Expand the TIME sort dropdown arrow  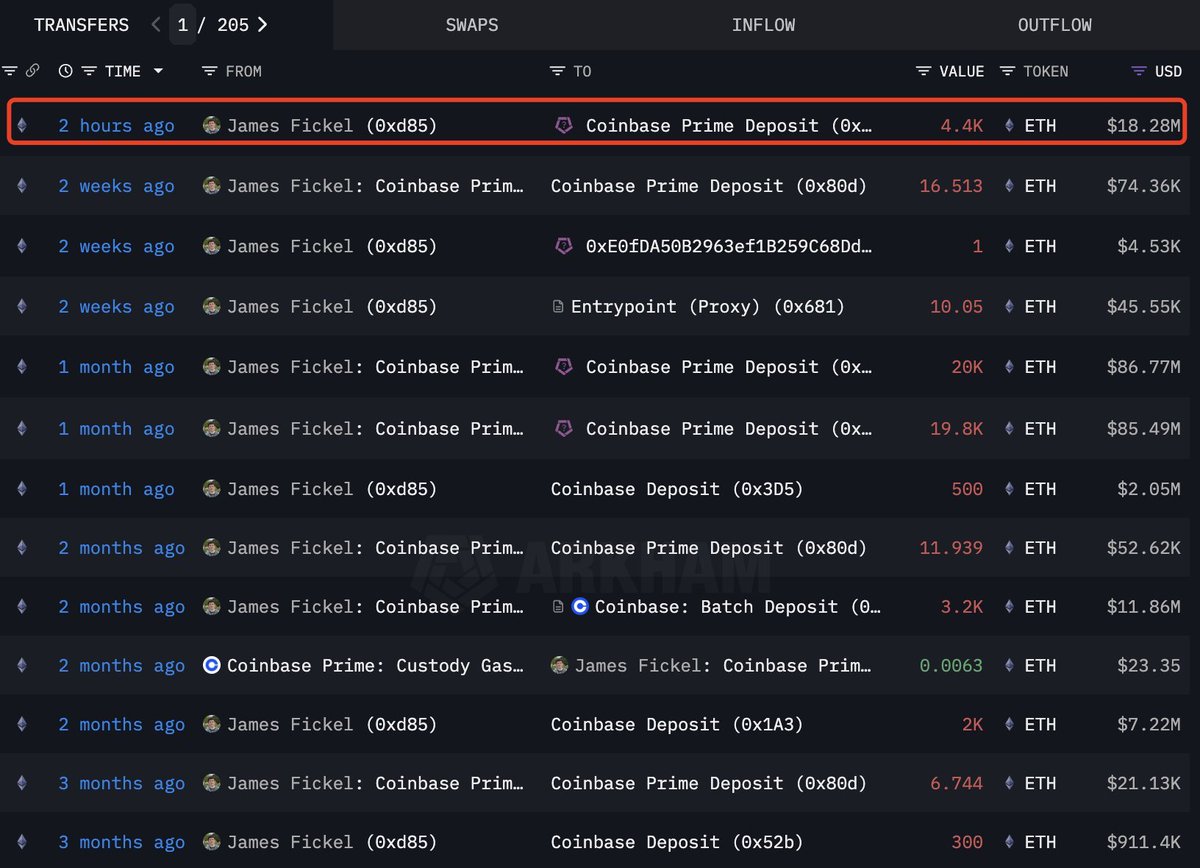(158, 71)
